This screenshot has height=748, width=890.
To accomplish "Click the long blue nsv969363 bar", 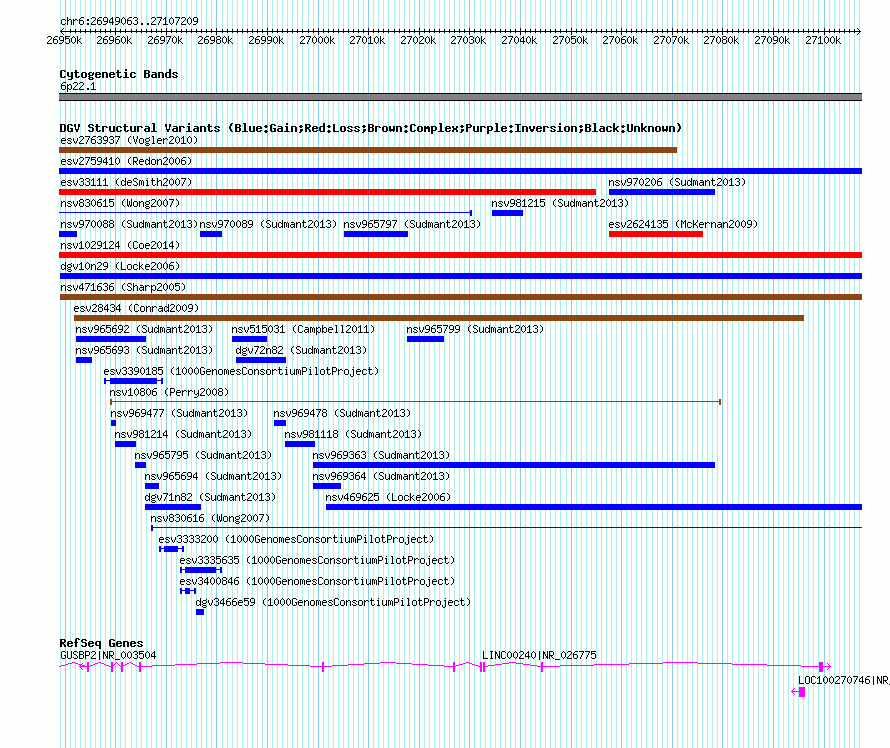I will point(514,465).
